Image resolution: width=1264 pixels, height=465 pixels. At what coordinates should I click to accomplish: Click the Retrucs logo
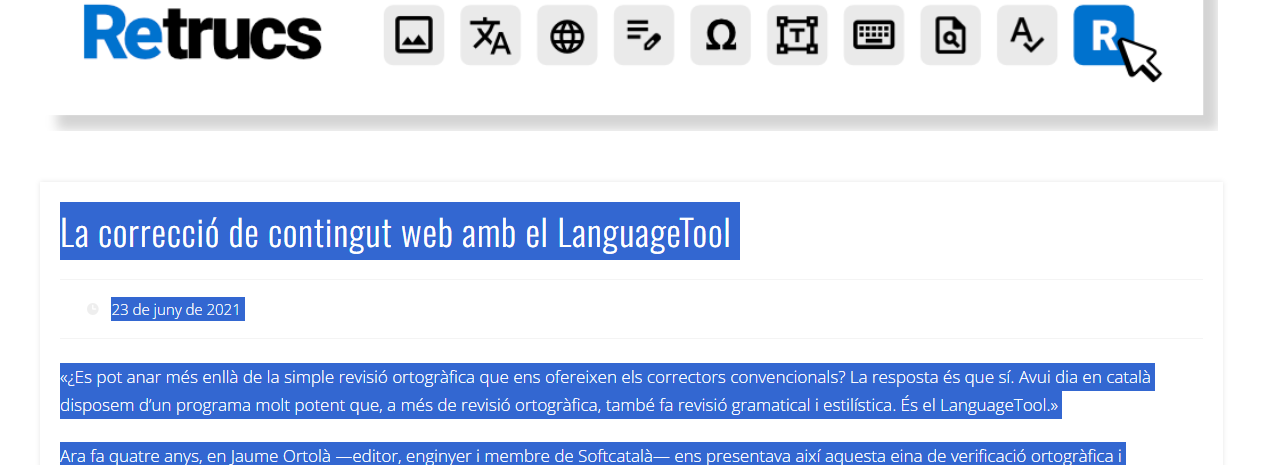point(202,33)
